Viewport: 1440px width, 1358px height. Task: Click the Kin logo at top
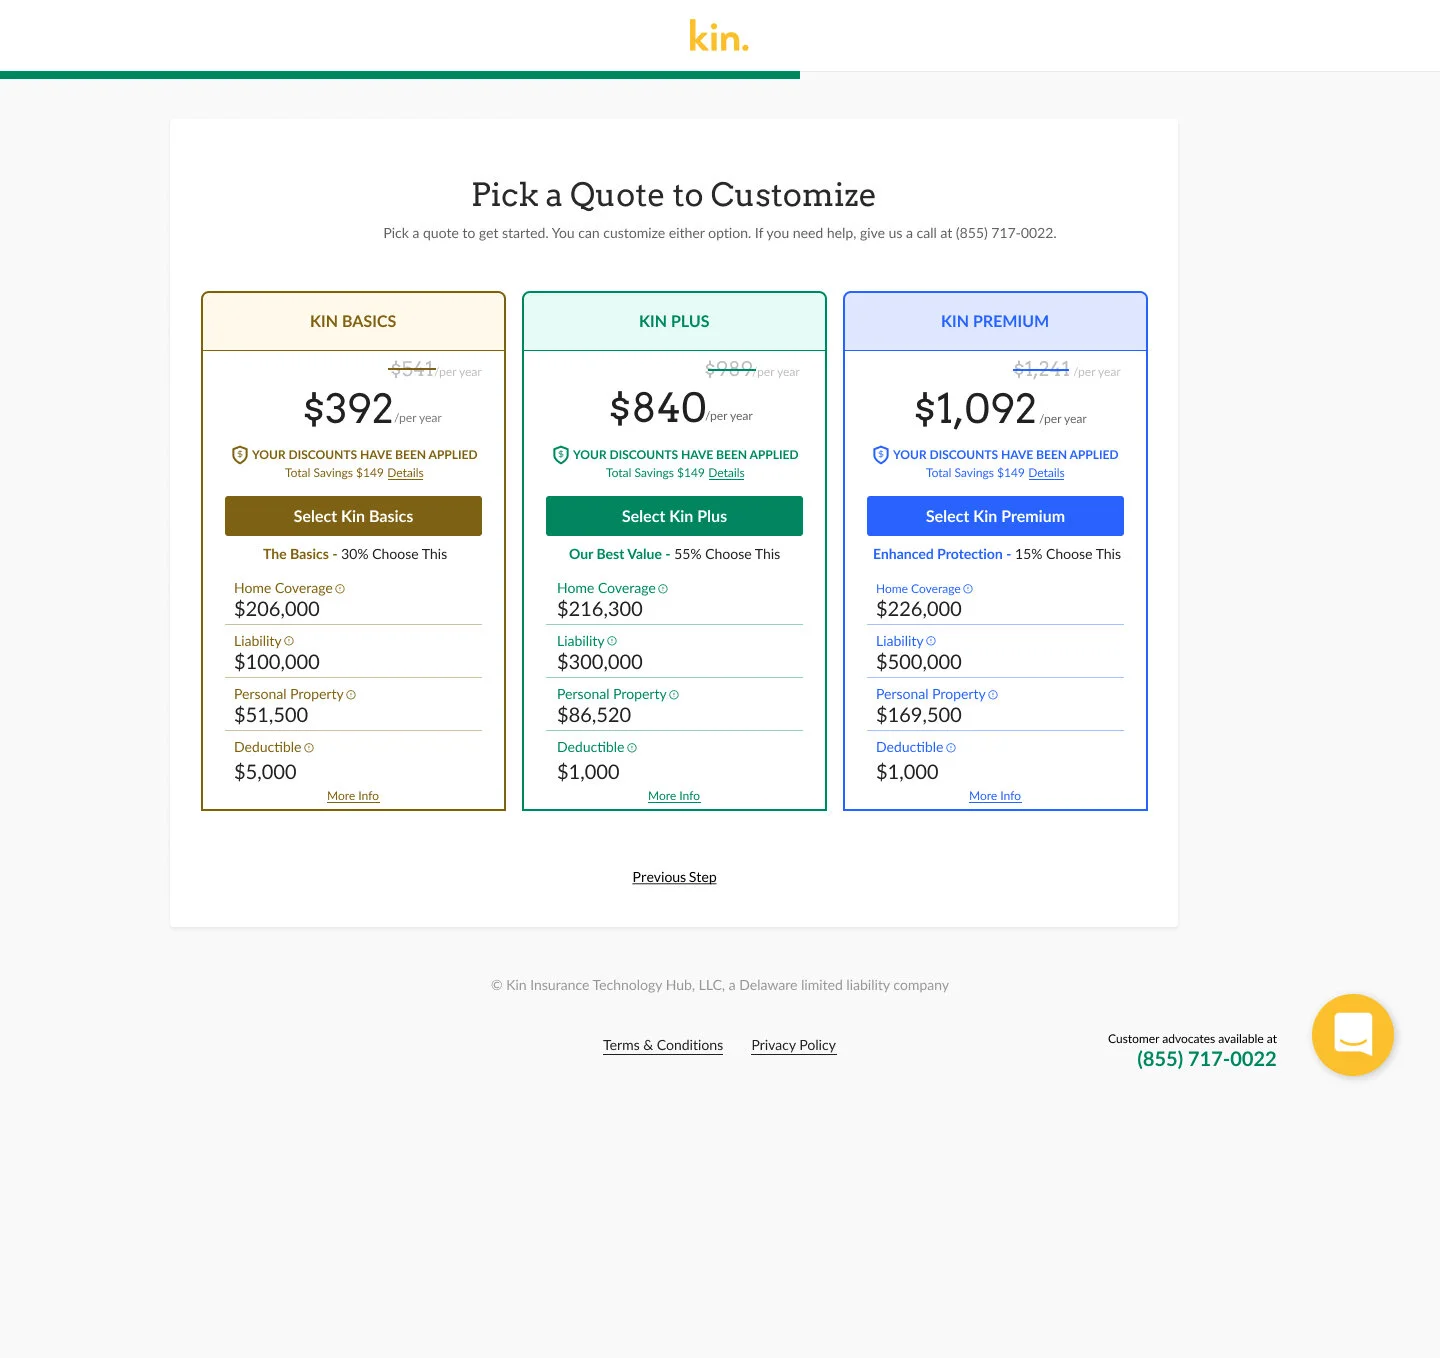coord(719,36)
